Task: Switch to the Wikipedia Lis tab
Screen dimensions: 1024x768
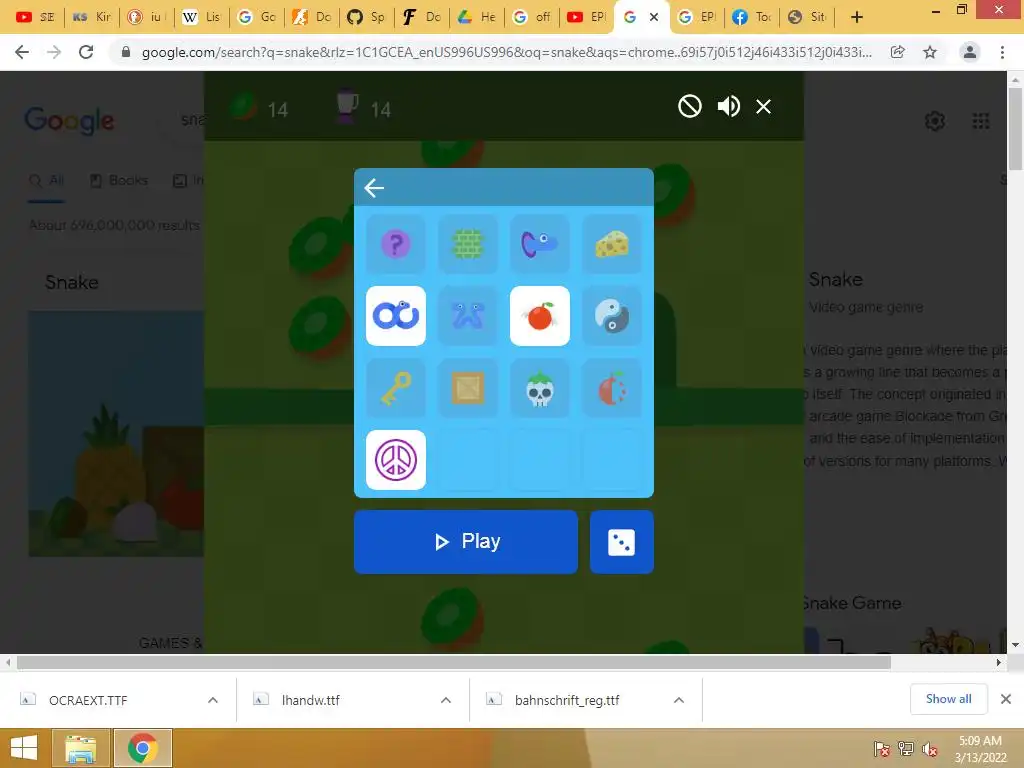Action: click(x=200, y=17)
